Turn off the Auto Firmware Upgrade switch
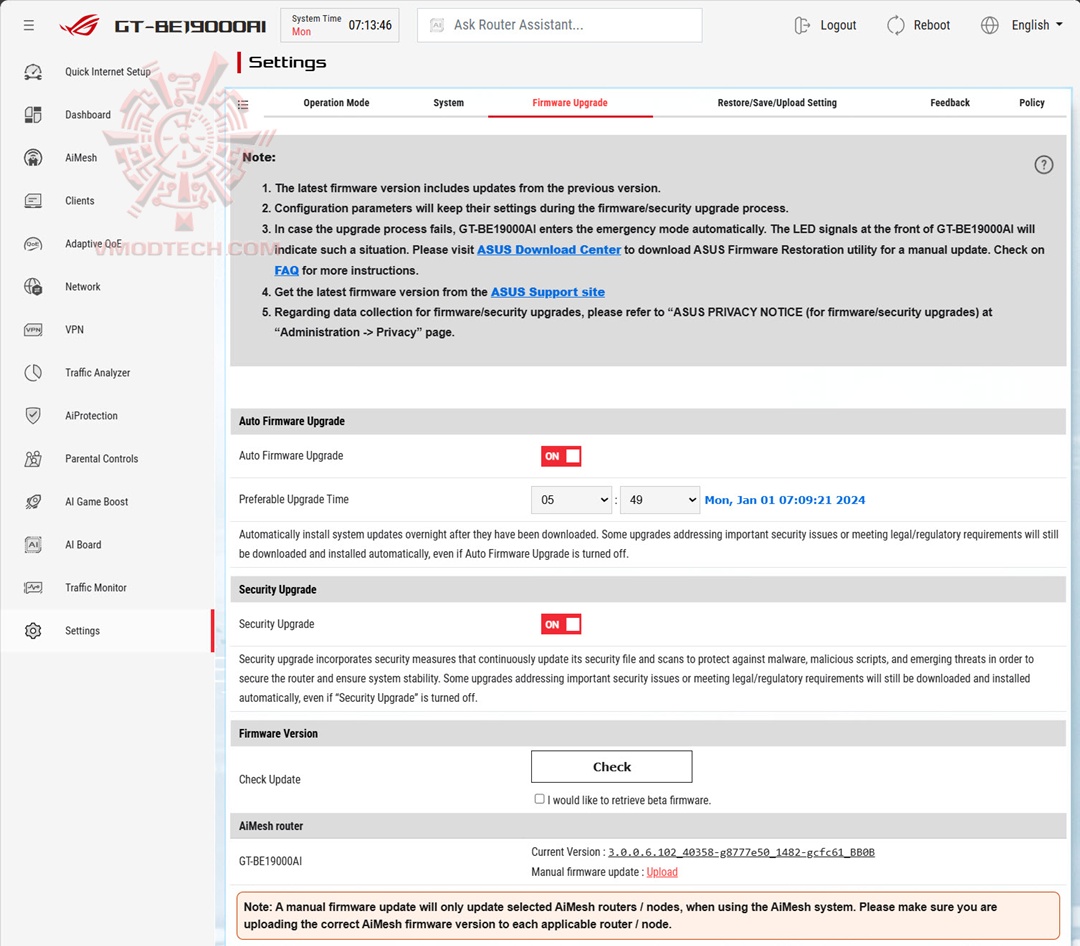 (561, 456)
